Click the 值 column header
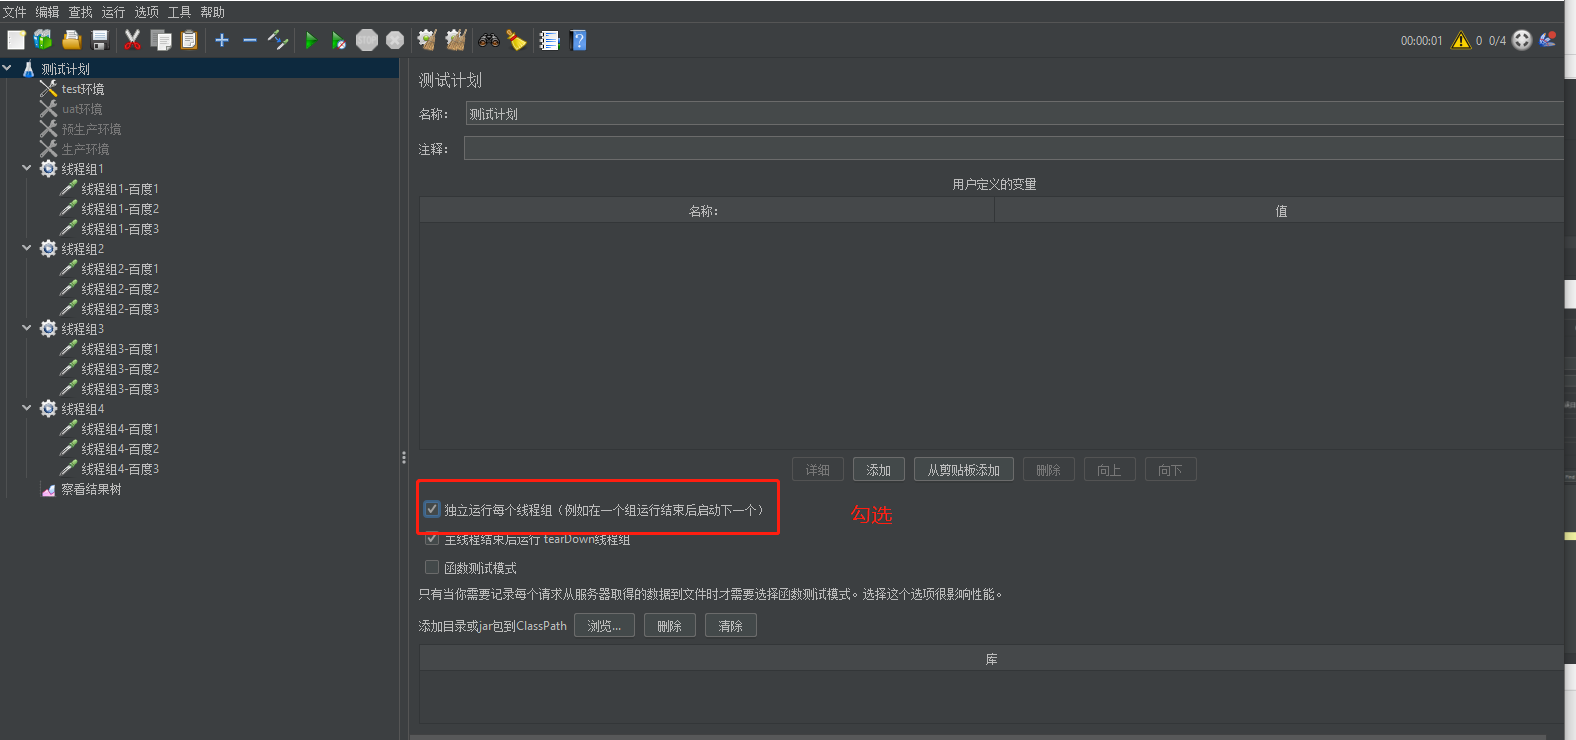Screen dimensions: 1576x740 tap(1279, 210)
